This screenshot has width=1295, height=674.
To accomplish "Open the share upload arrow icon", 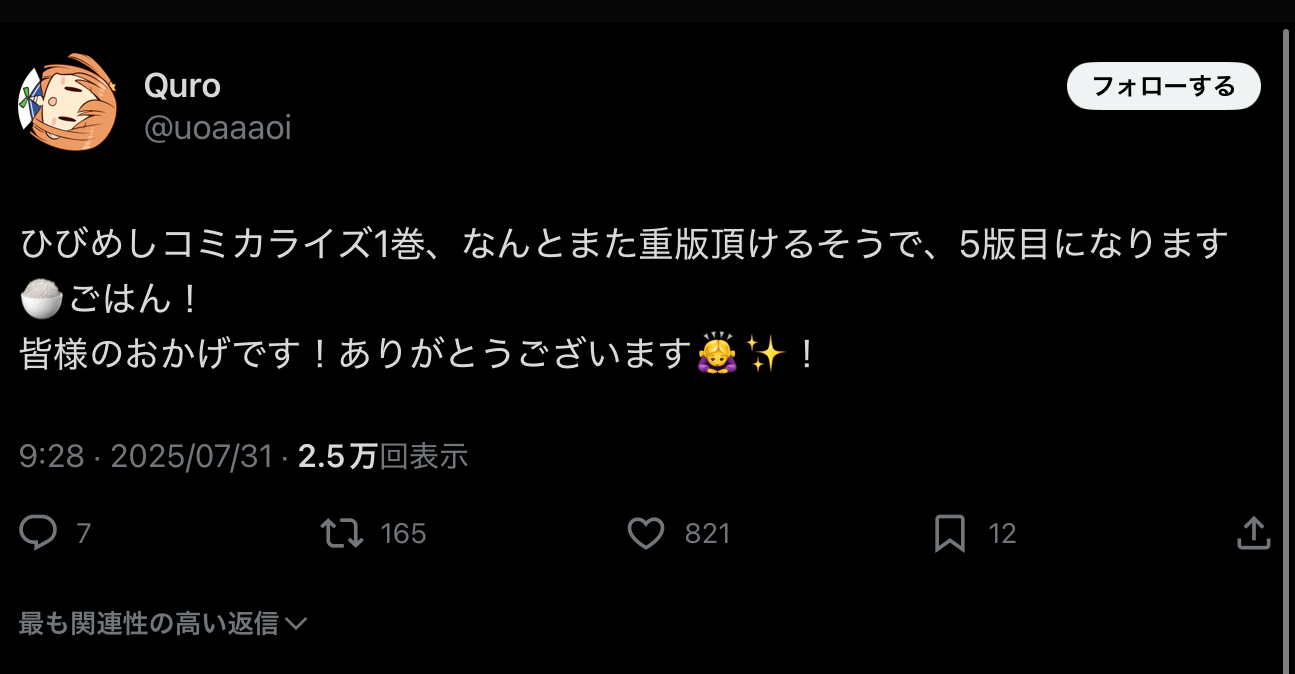I will point(1253,533).
